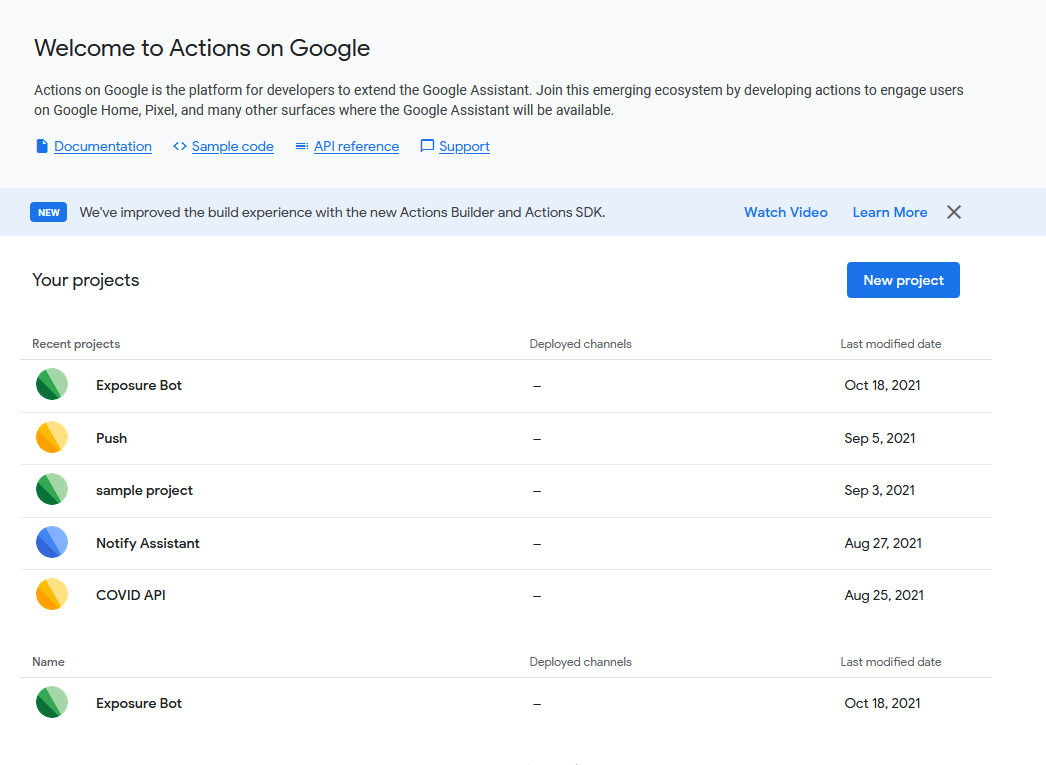The height and width of the screenshot is (765, 1046).
Task: Click the Last modified date header in Recent projects
Action: pyautogui.click(x=890, y=344)
